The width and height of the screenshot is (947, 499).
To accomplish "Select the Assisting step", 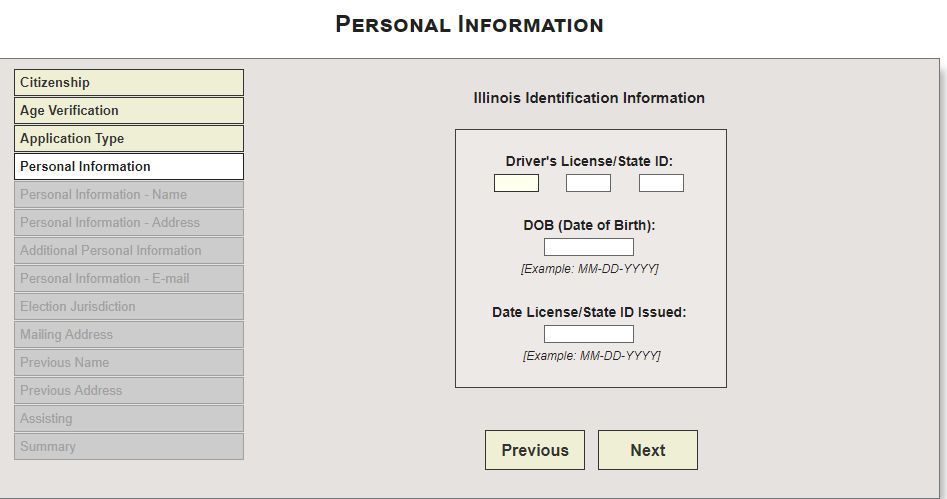I will tap(128, 419).
